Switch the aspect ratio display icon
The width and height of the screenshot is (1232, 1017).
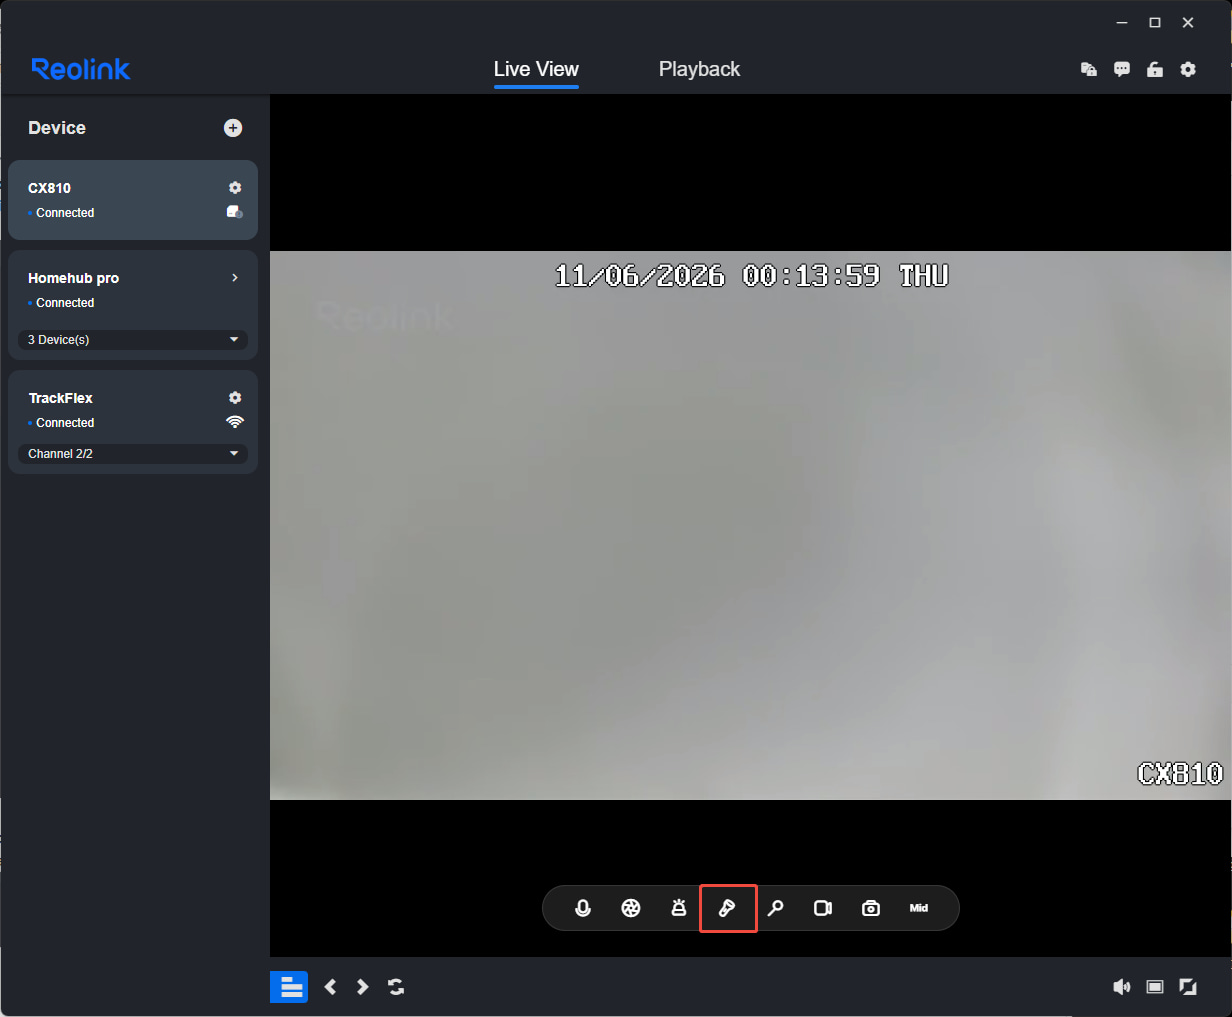pos(1155,987)
